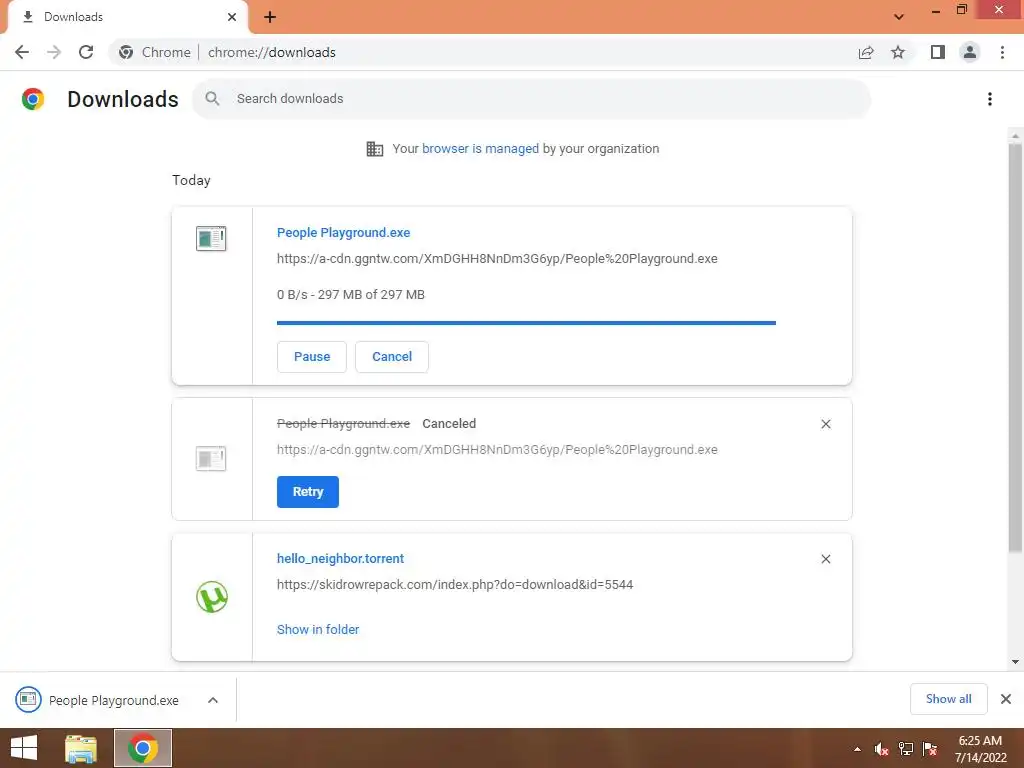Click Show all downloads button

point(948,699)
